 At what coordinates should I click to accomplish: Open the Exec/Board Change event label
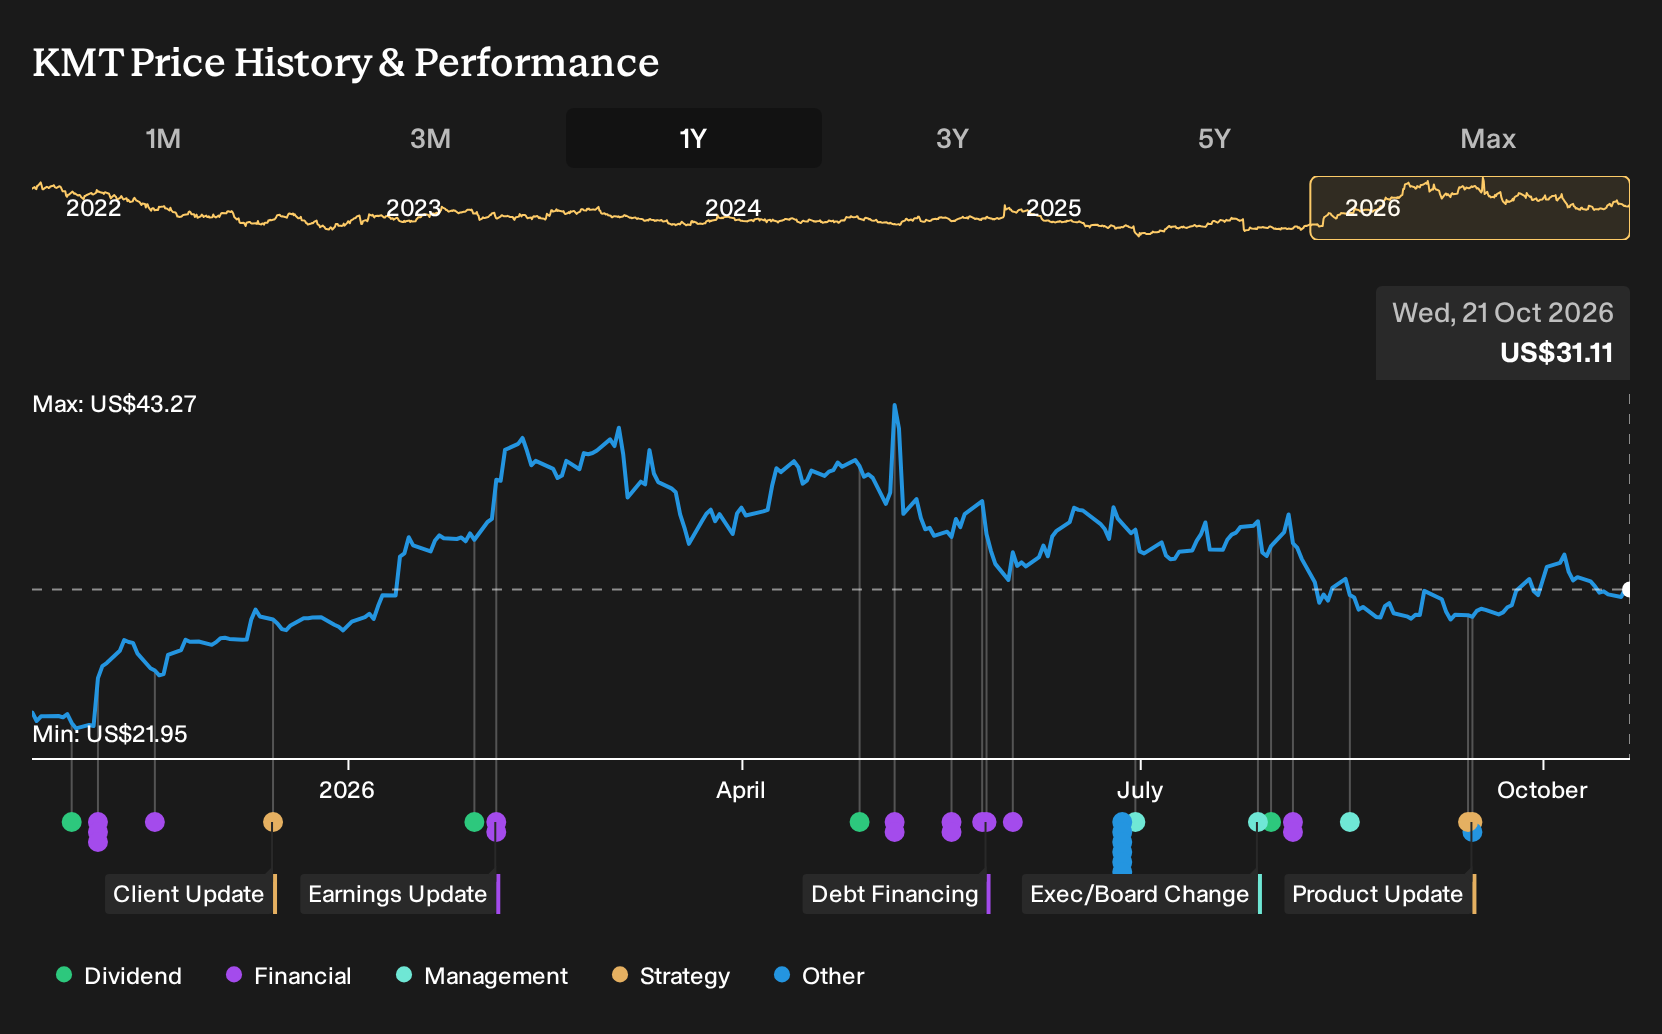tap(1142, 894)
